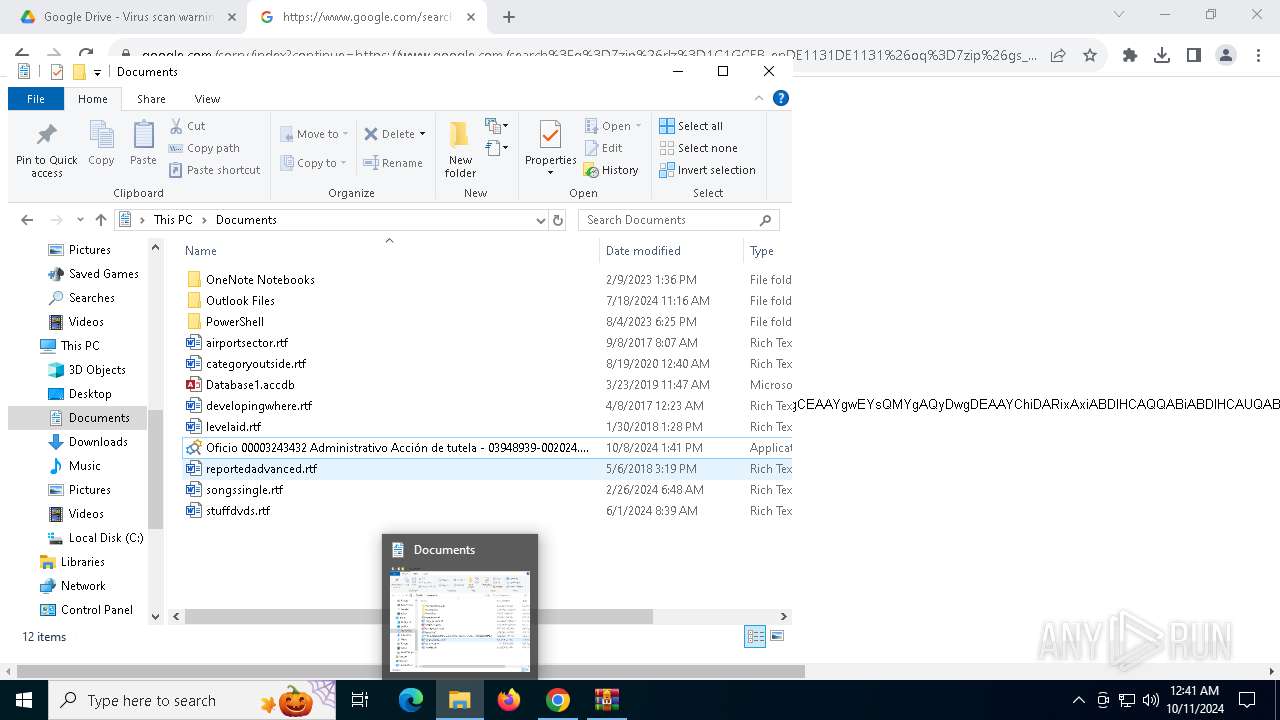The width and height of the screenshot is (1280, 720).
Task: Select Desktop in navigation pane
Action: pos(90,394)
